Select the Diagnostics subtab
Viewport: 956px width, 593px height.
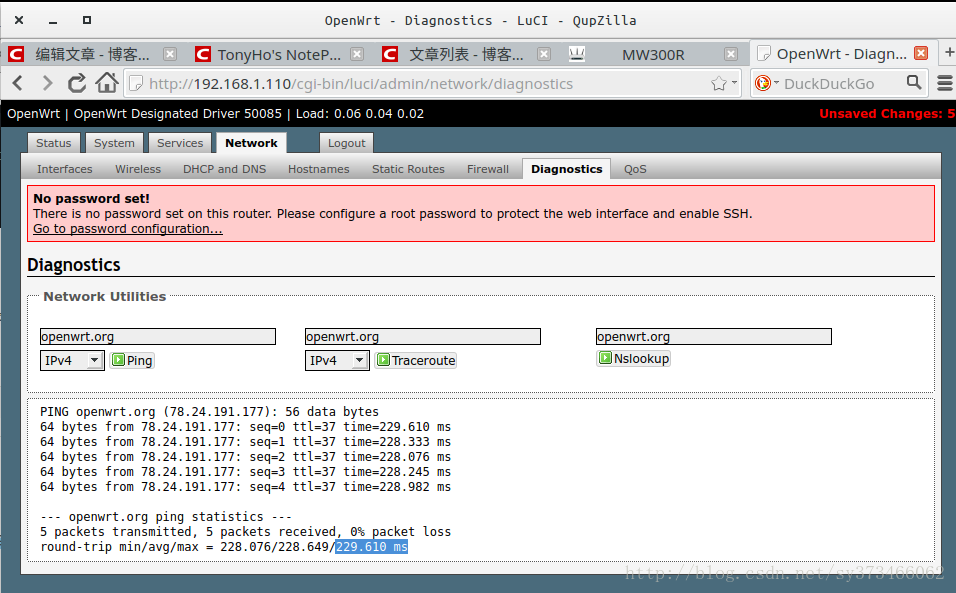(x=566, y=169)
